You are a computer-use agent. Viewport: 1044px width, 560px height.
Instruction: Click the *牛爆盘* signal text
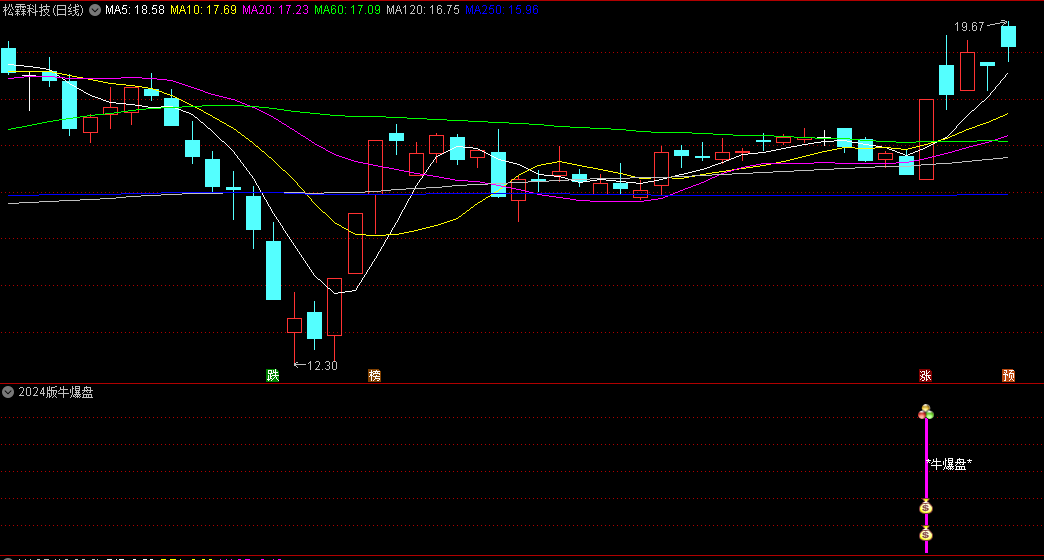point(949,464)
